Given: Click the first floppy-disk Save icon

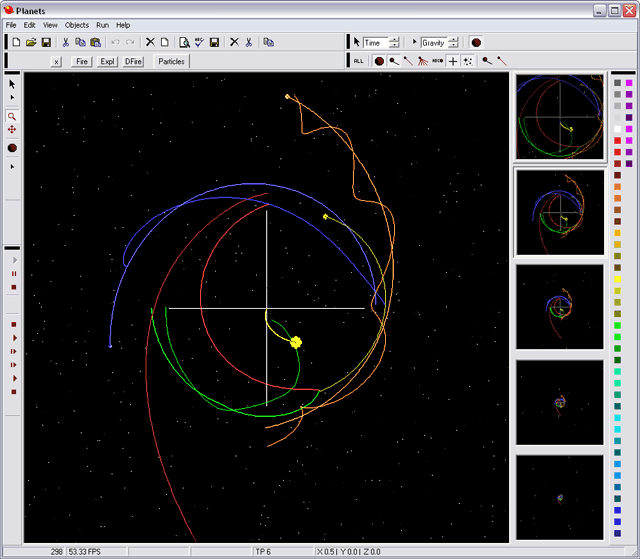Looking at the screenshot, I should click(x=47, y=42).
